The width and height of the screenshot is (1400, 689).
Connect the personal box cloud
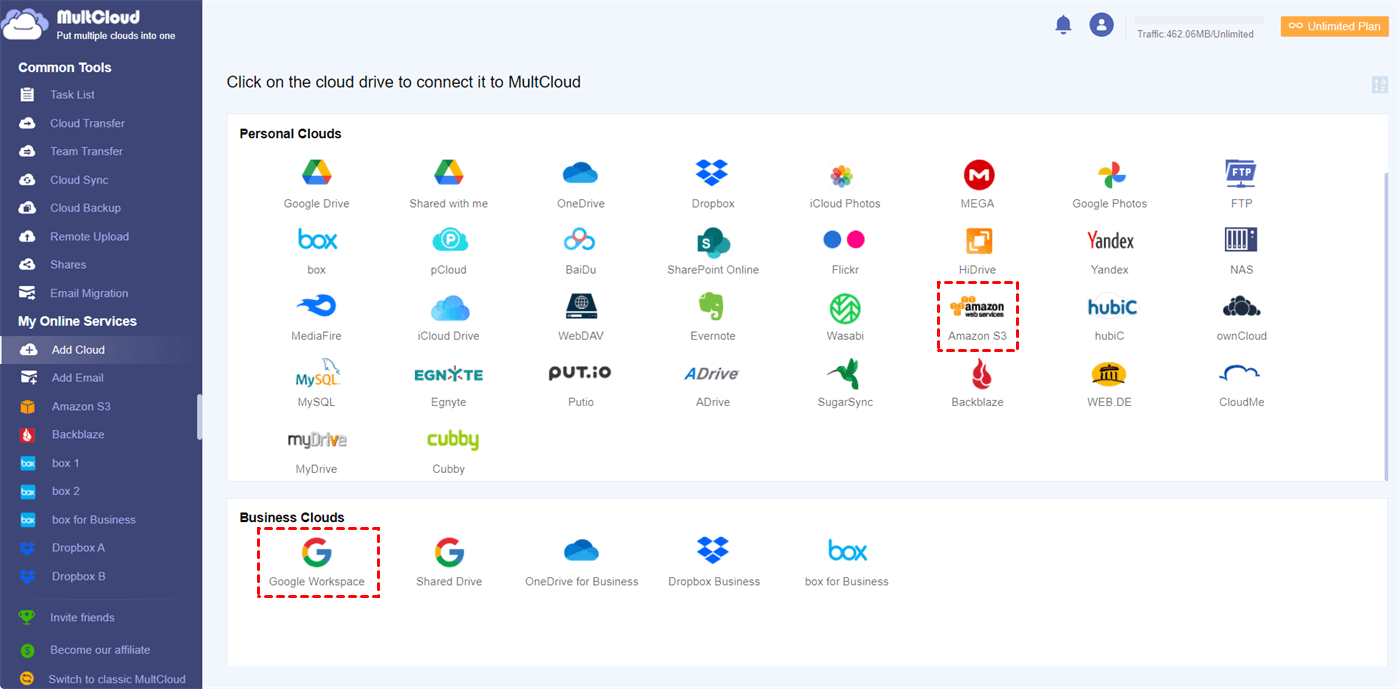click(x=317, y=241)
